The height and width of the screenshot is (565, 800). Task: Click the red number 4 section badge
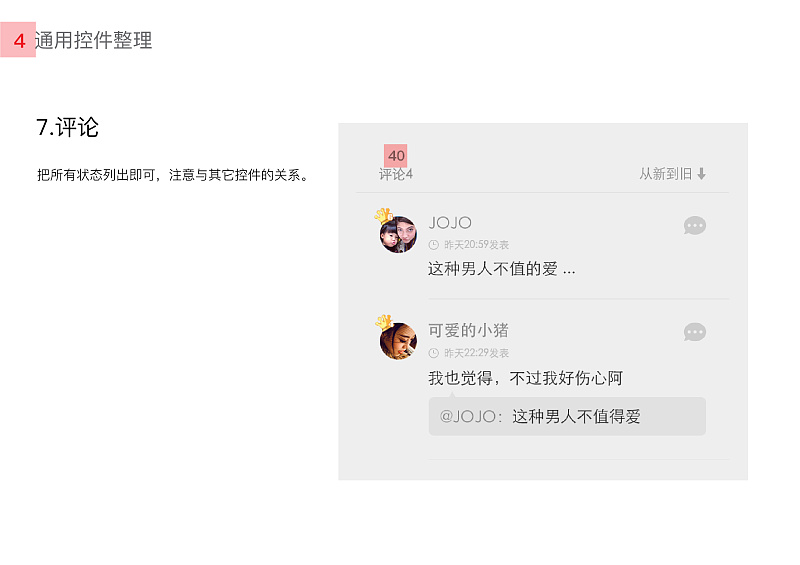(x=18, y=40)
